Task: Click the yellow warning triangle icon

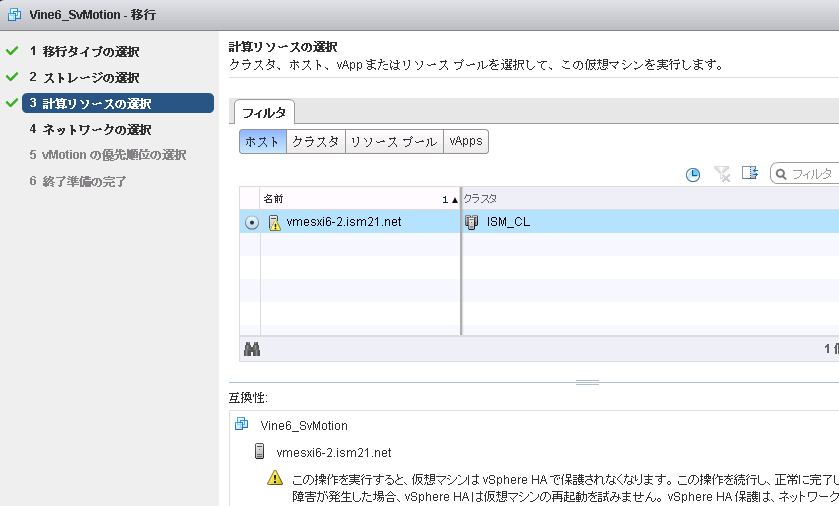Action: [x=275, y=479]
